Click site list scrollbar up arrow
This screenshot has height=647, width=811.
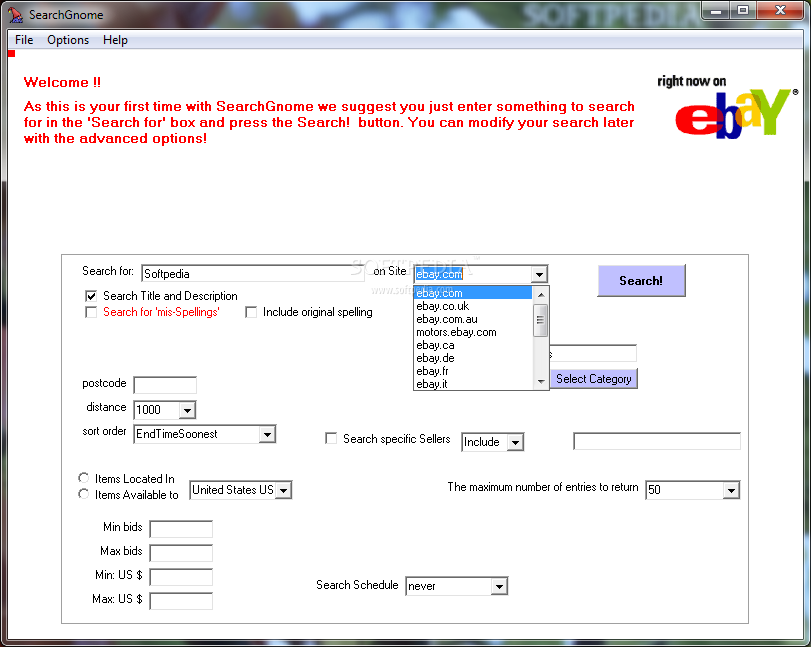pos(540,294)
